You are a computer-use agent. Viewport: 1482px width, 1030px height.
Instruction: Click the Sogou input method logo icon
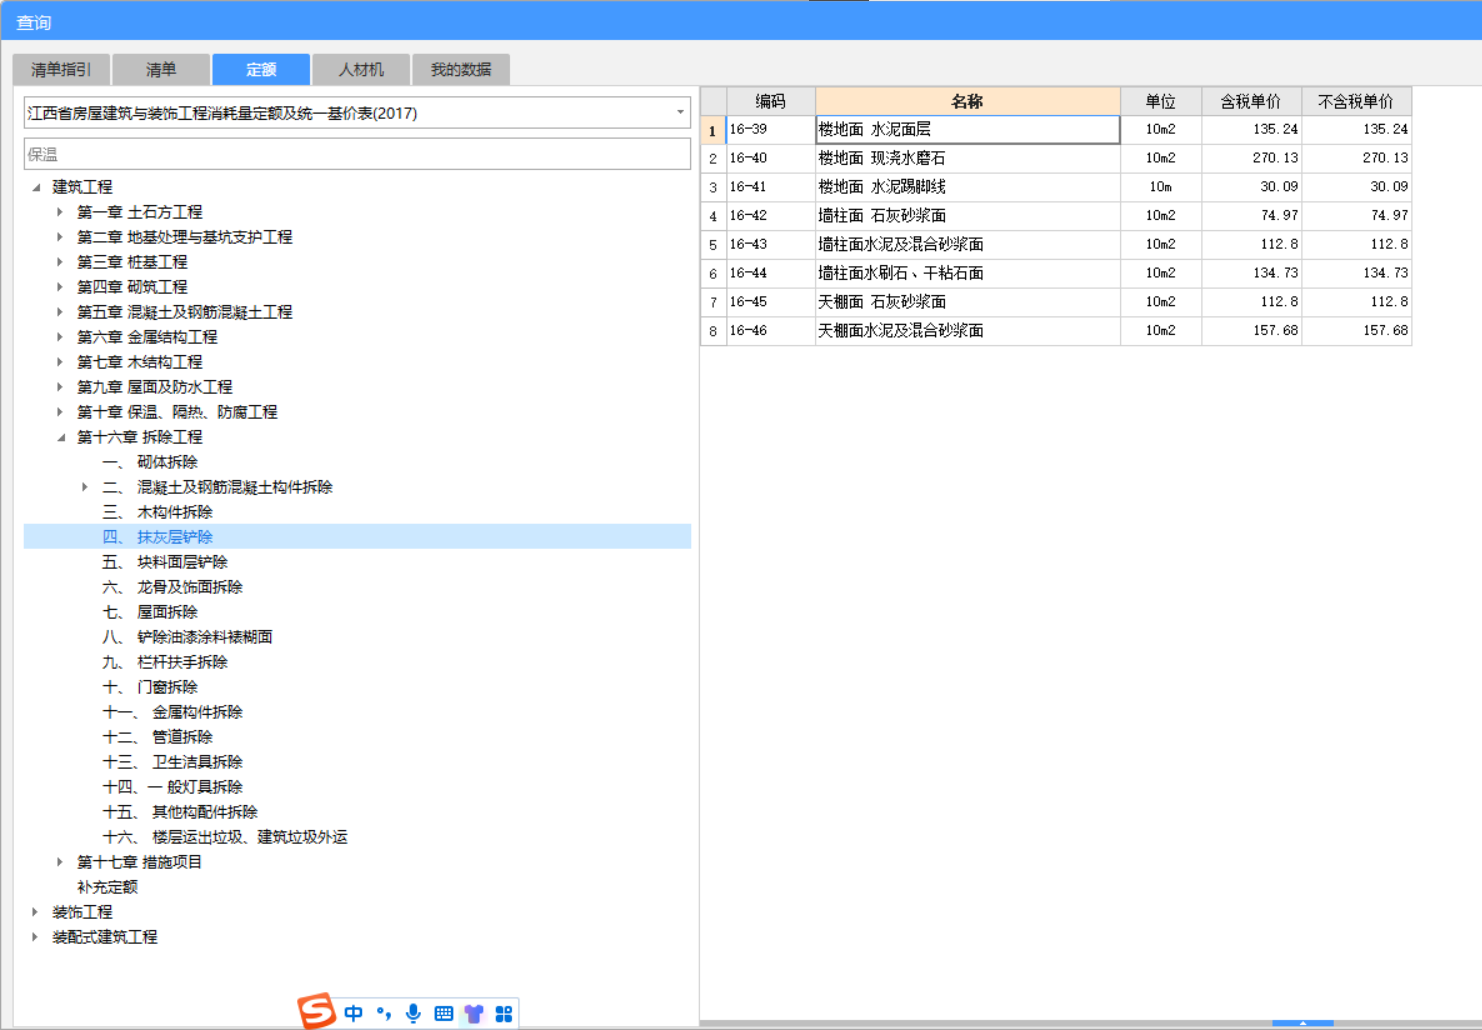(x=317, y=1011)
